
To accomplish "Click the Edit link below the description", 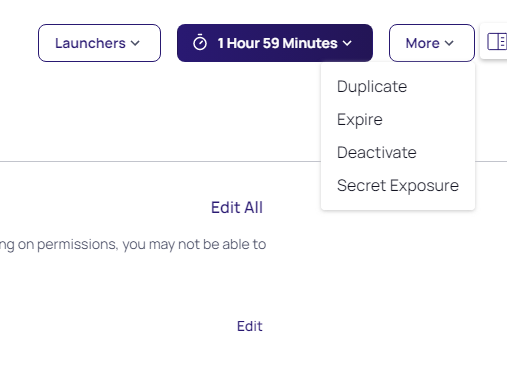I will 250,326.
